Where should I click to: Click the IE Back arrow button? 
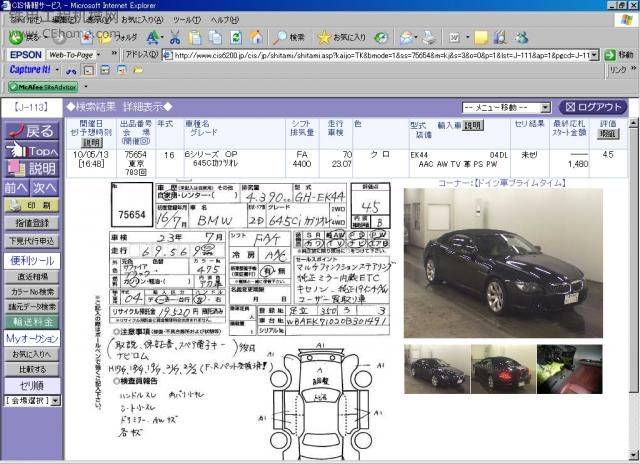[16, 38]
